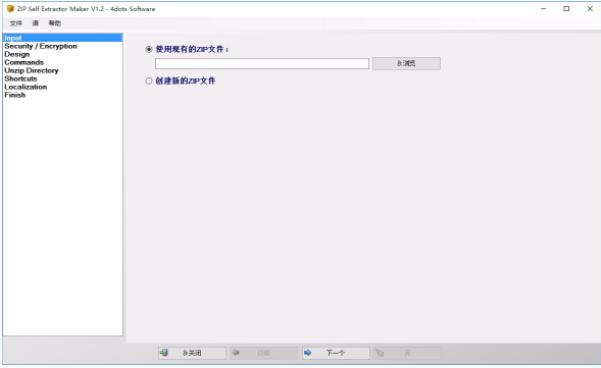Viewport: 601px width, 368px height.
Task: Click the green exit icon on the Close button
Action: click(164, 352)
